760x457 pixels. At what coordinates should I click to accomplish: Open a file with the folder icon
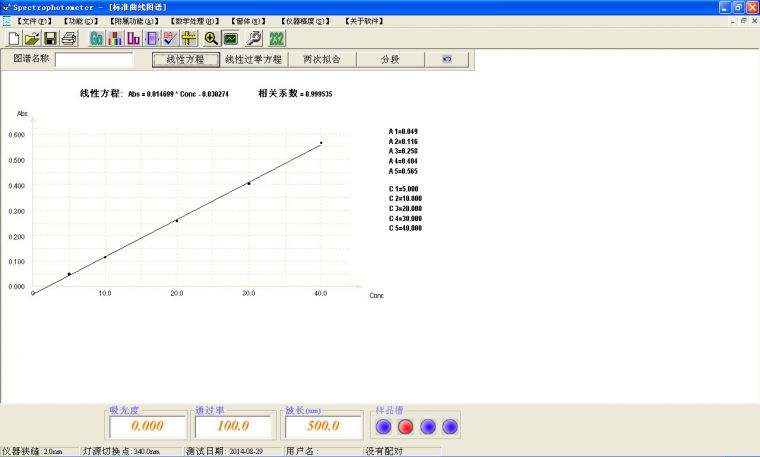point(32,39)
